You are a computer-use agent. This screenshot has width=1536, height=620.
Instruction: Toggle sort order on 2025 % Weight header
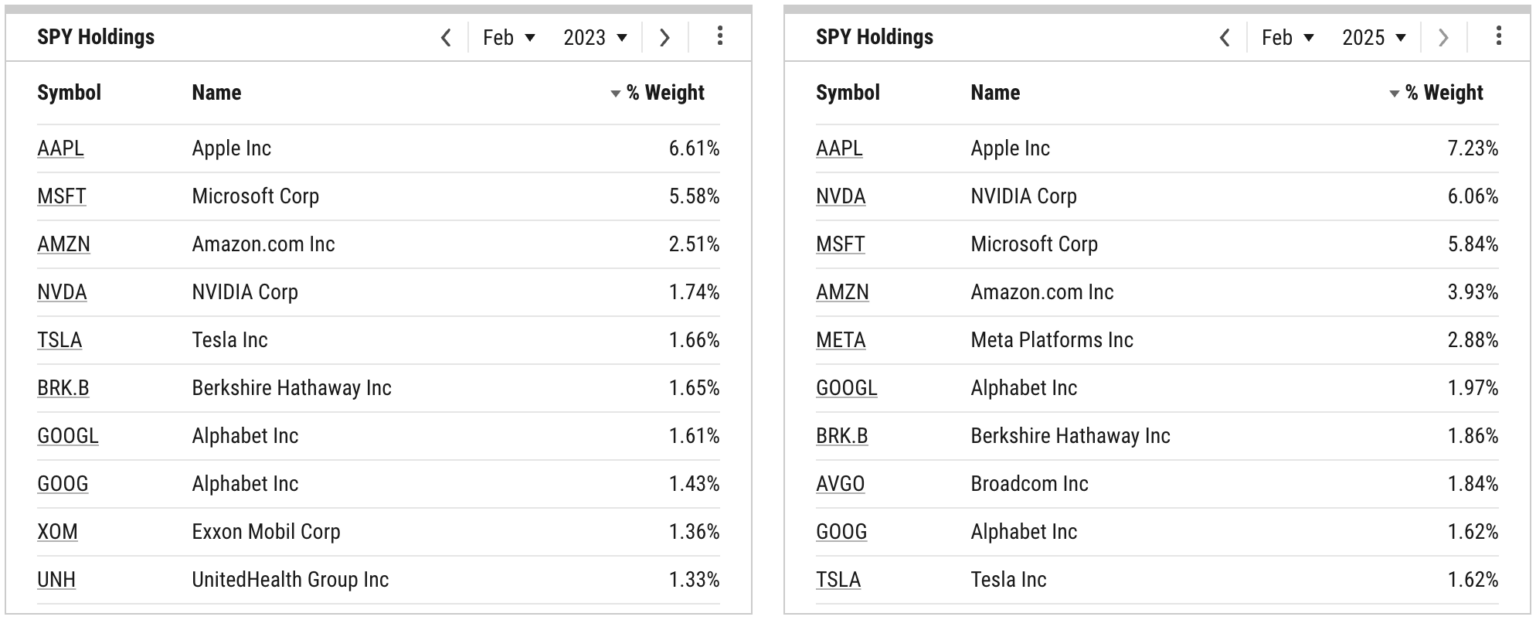pos(1444,92)
